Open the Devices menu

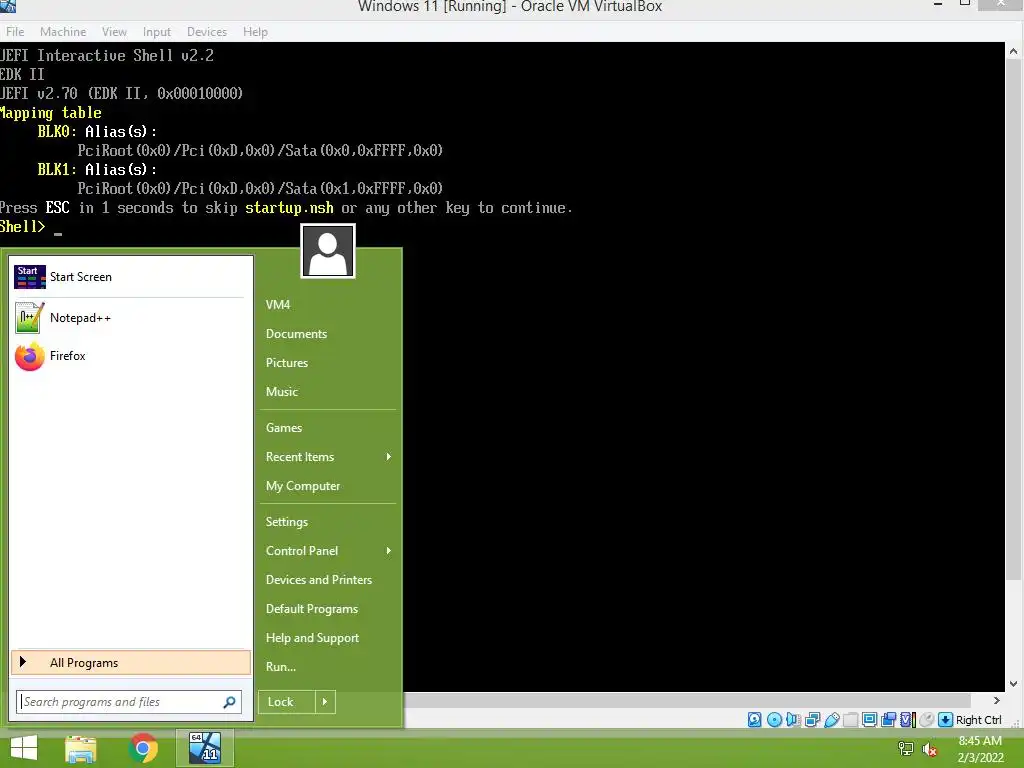pos(207,31)
